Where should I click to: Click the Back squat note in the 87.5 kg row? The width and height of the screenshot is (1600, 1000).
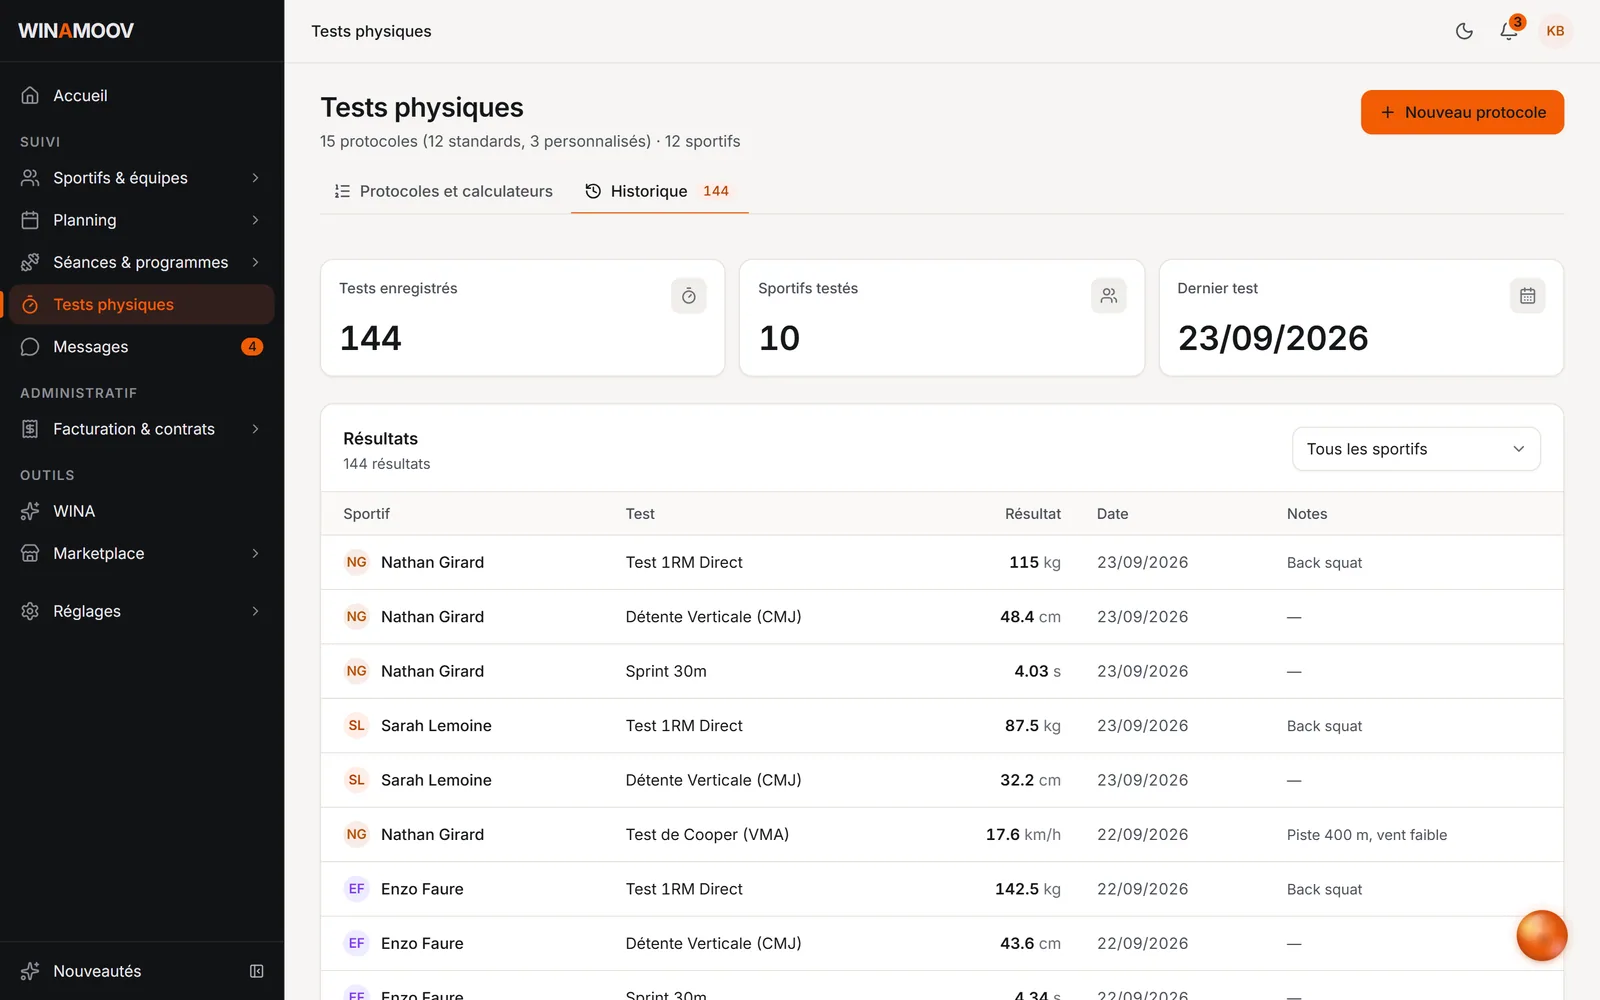pyautogui.click(x=1324, y=726)
